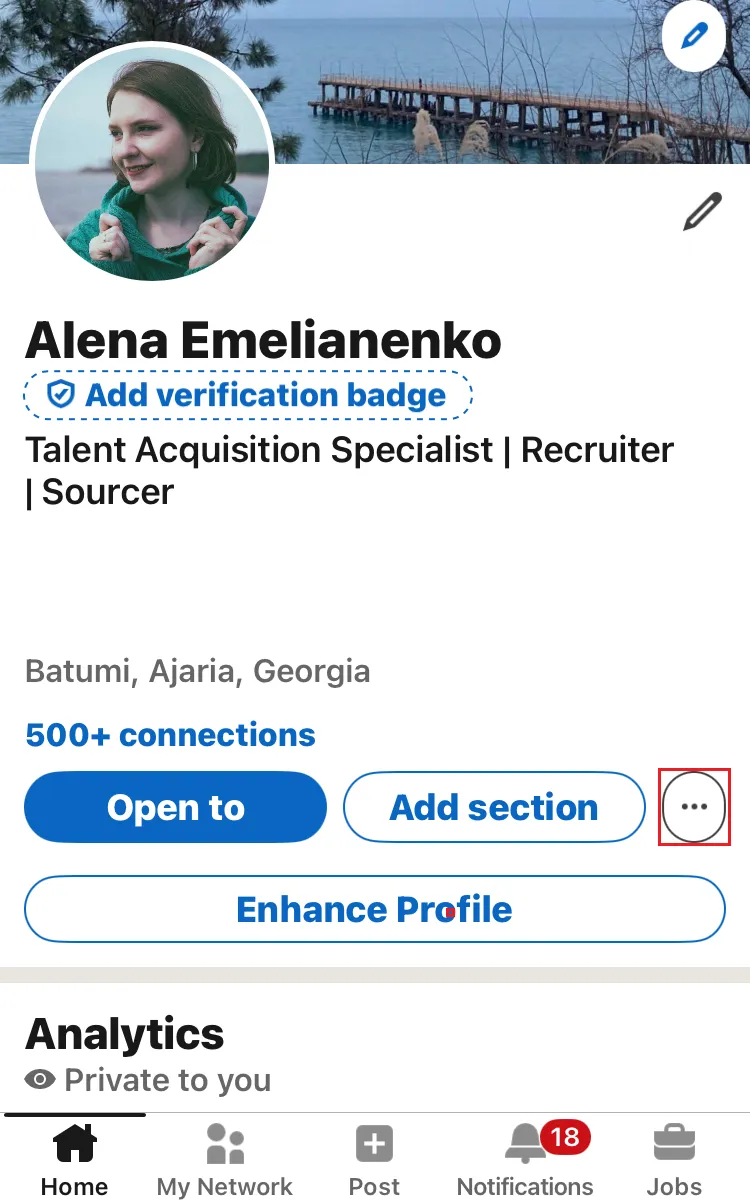This screenshot has width=750, height=1203.
Task: Tap the Batumi, Ajaria, Georgia location
Action: pyautogui.click(x=198, y=670)
